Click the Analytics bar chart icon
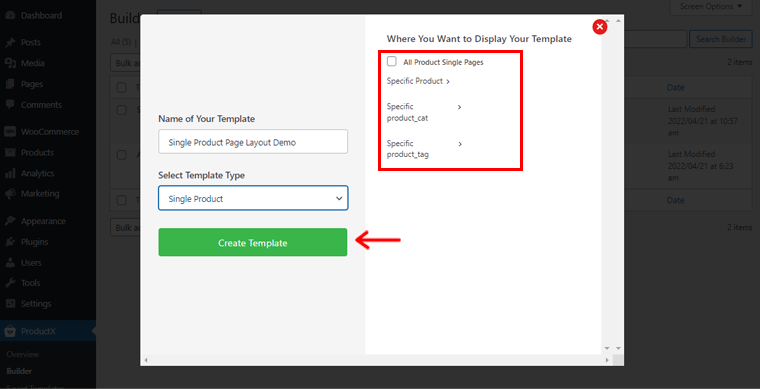This screenshot has height=389, width=760. pos(10,173)
